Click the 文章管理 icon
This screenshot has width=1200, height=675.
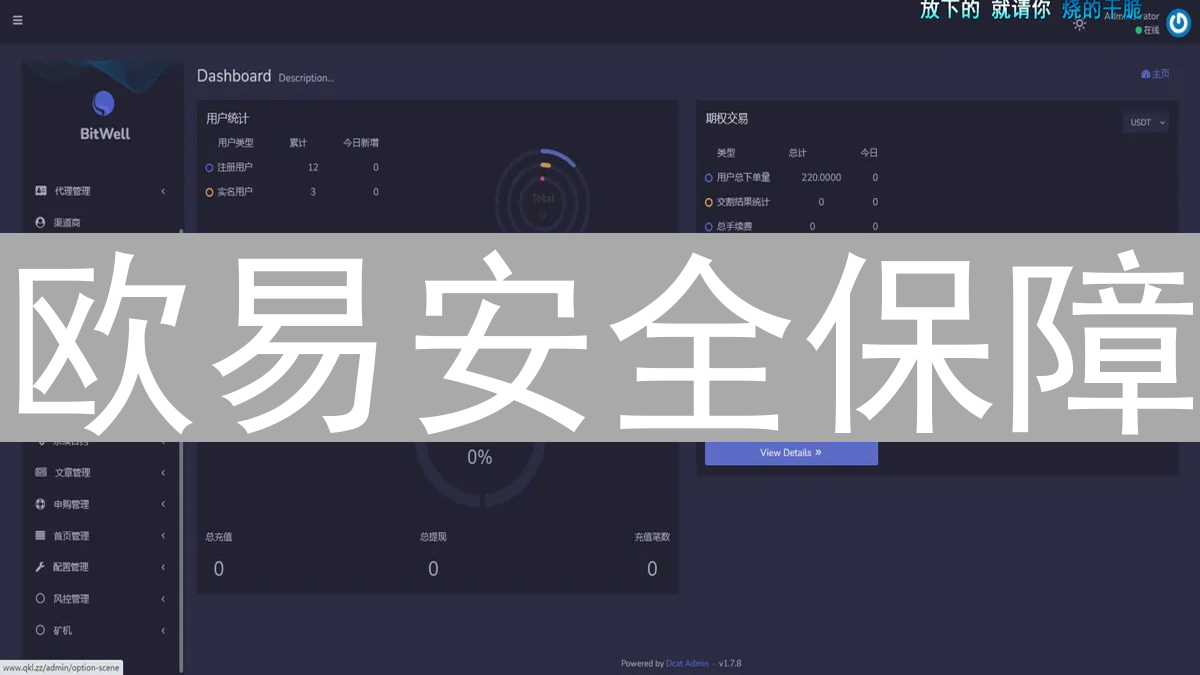pyautogui.click(x=41, y=472)
